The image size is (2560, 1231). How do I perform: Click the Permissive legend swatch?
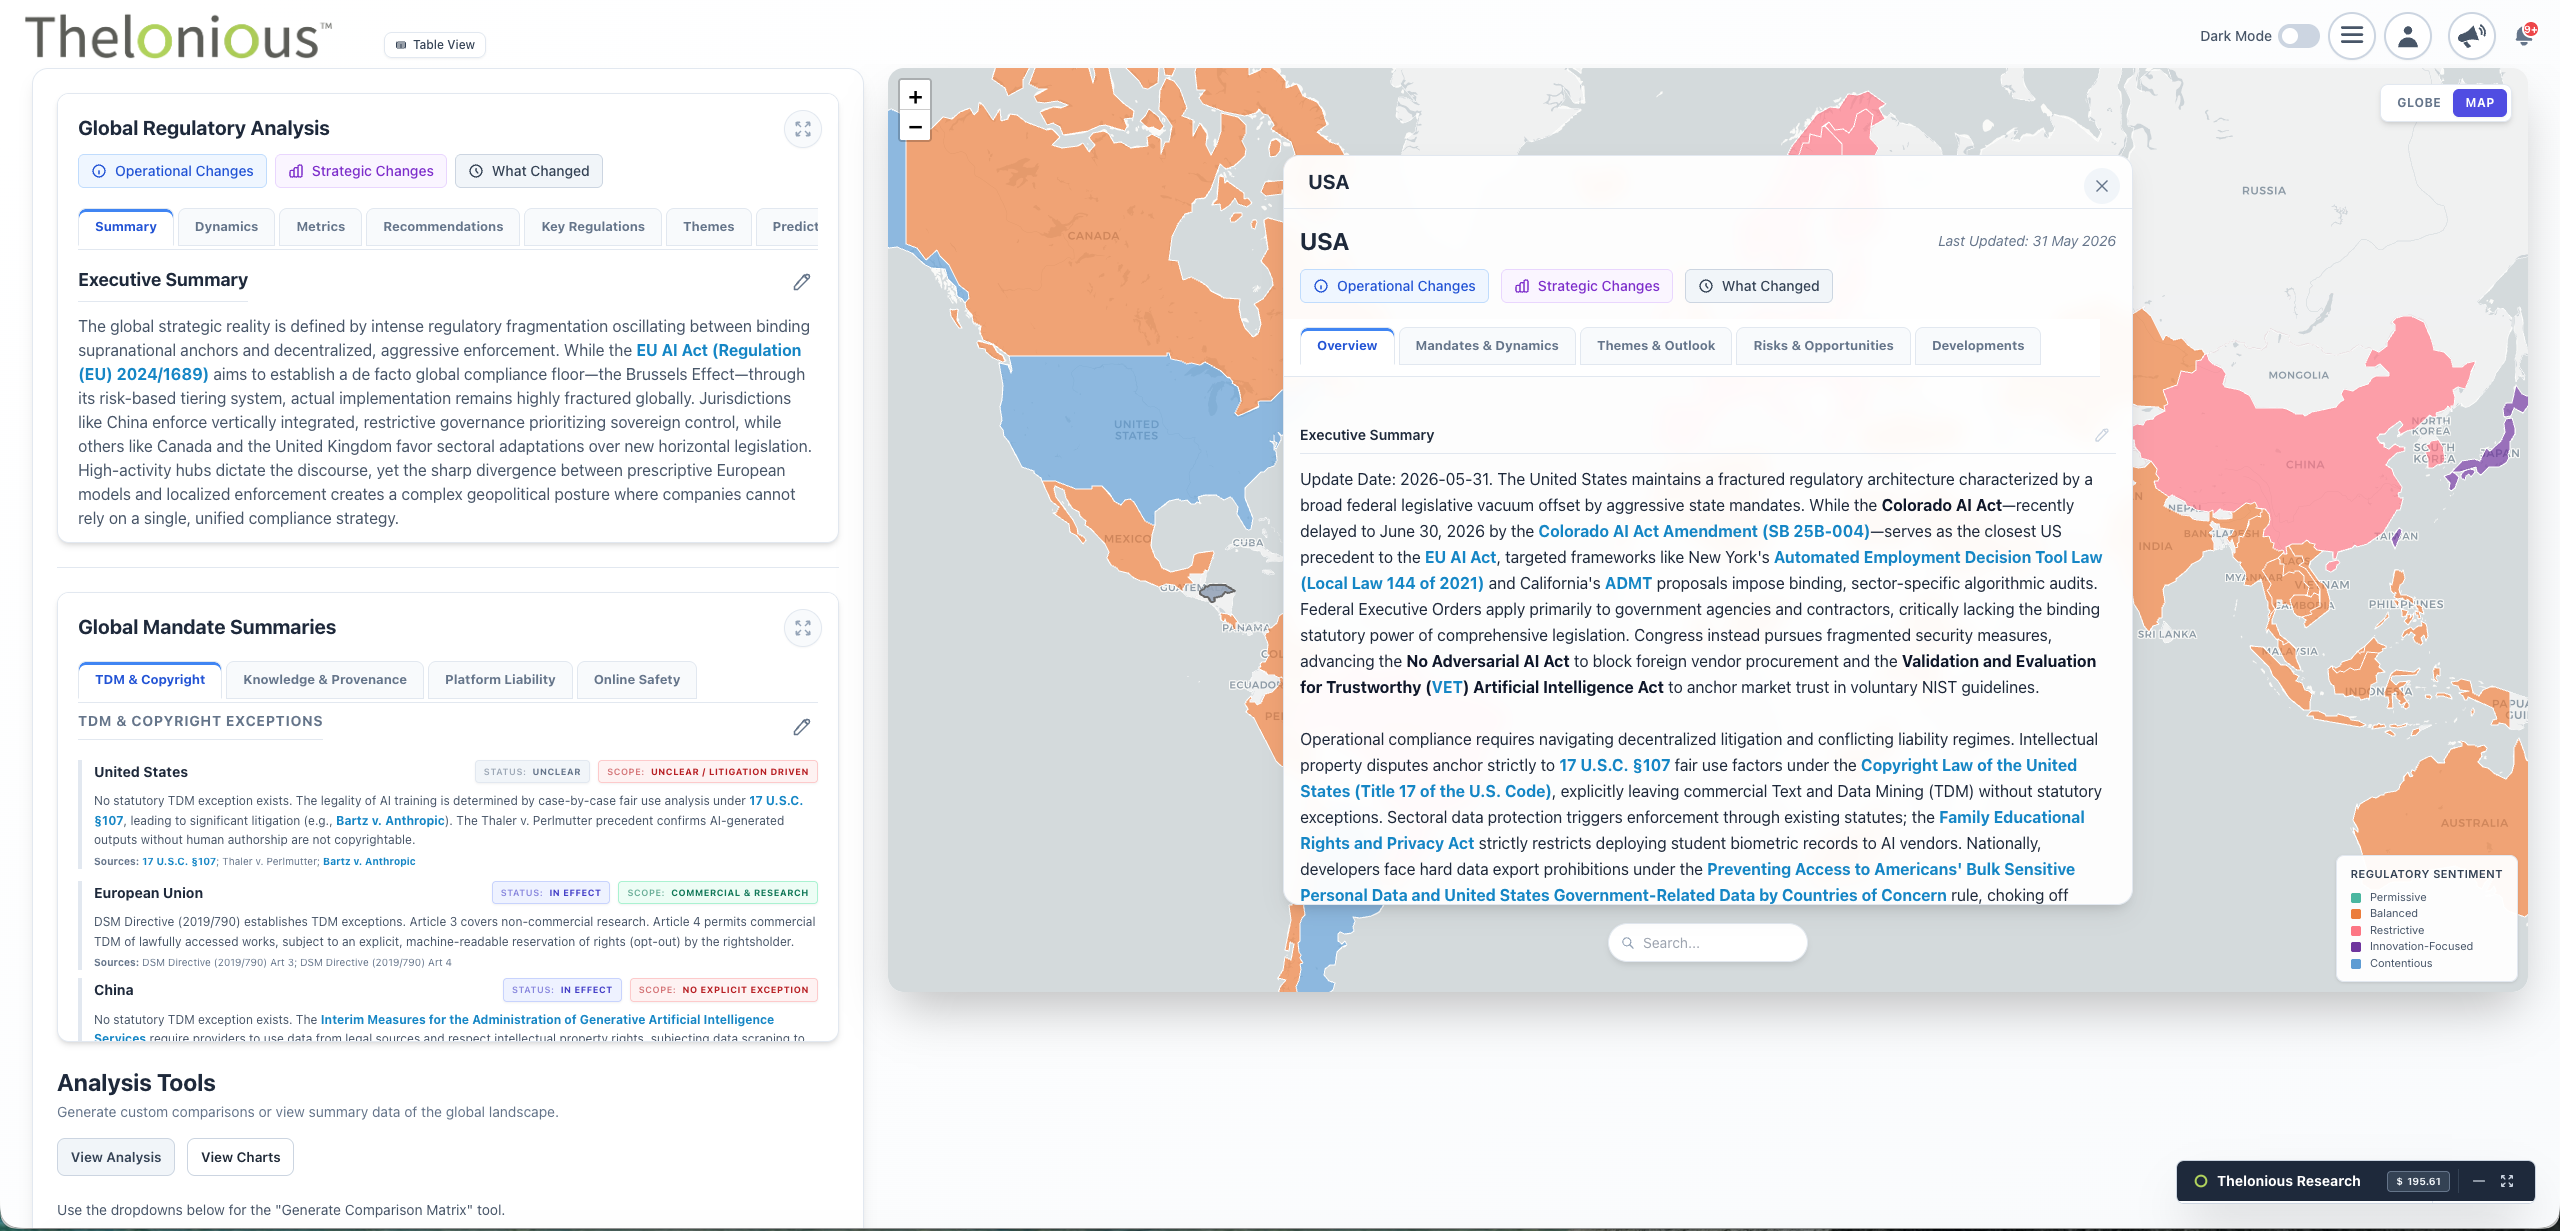[x=2357, y=898]
